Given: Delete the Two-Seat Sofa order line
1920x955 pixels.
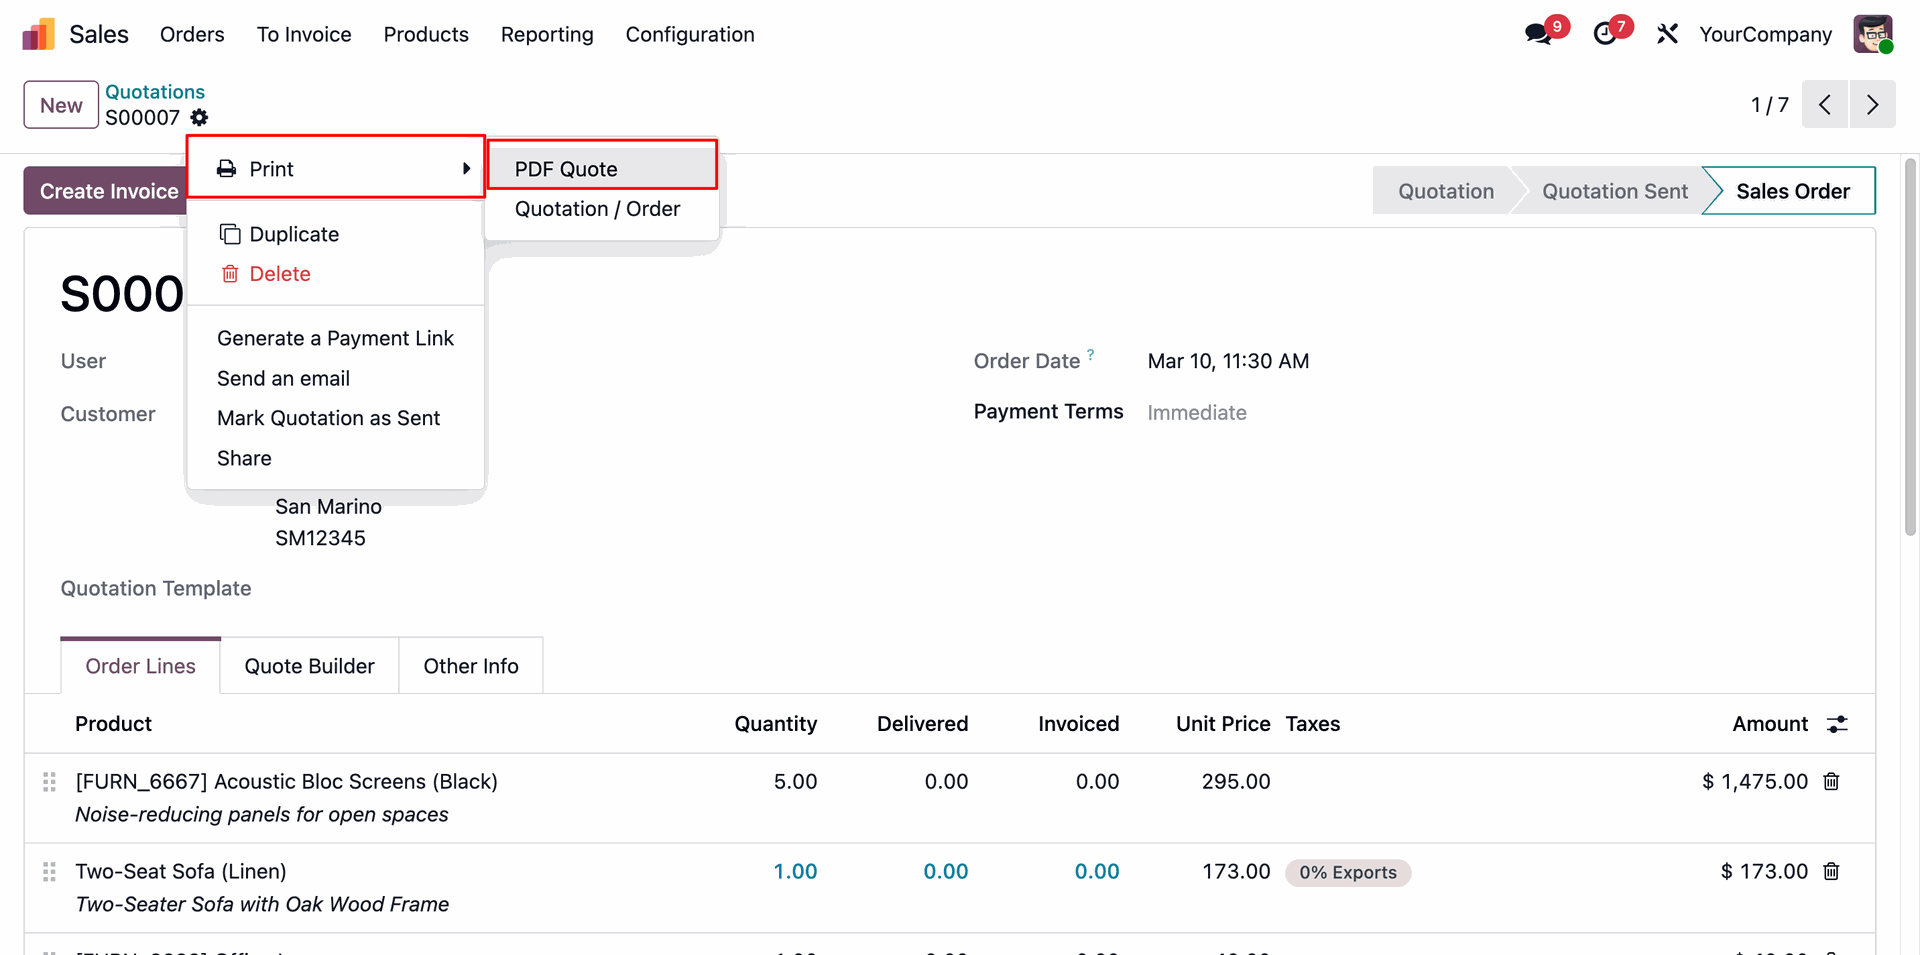Looking at the screenshot, I should tap(1831, 872).
